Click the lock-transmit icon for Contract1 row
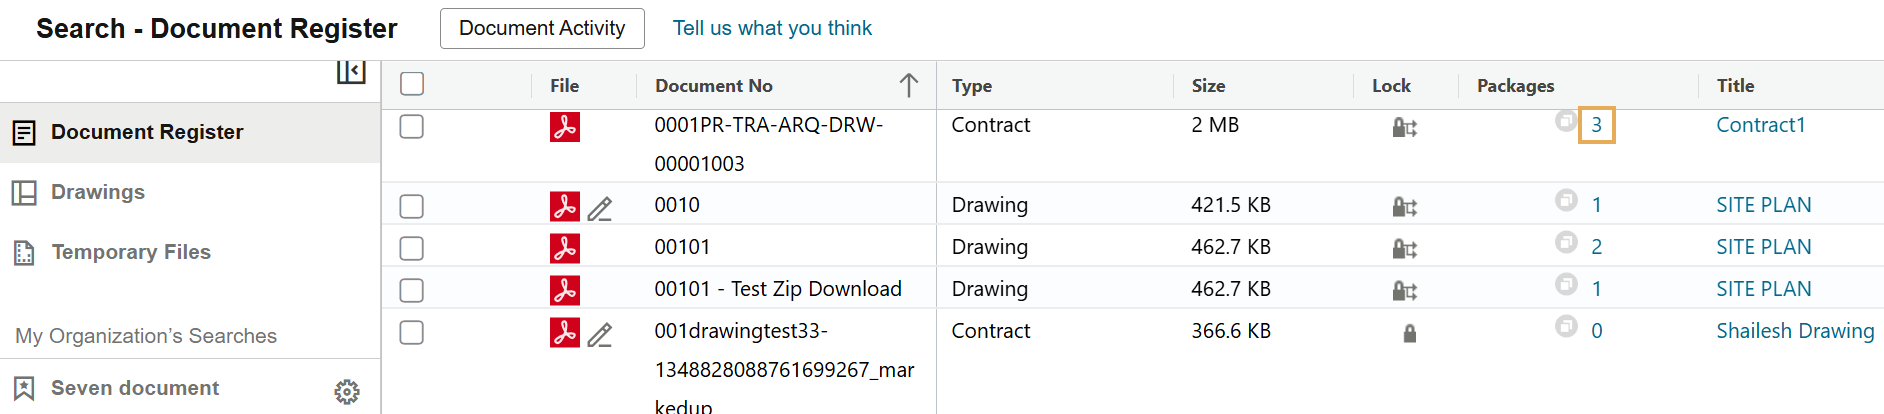Screen dimensions: 1884x414 (1404, 127)
